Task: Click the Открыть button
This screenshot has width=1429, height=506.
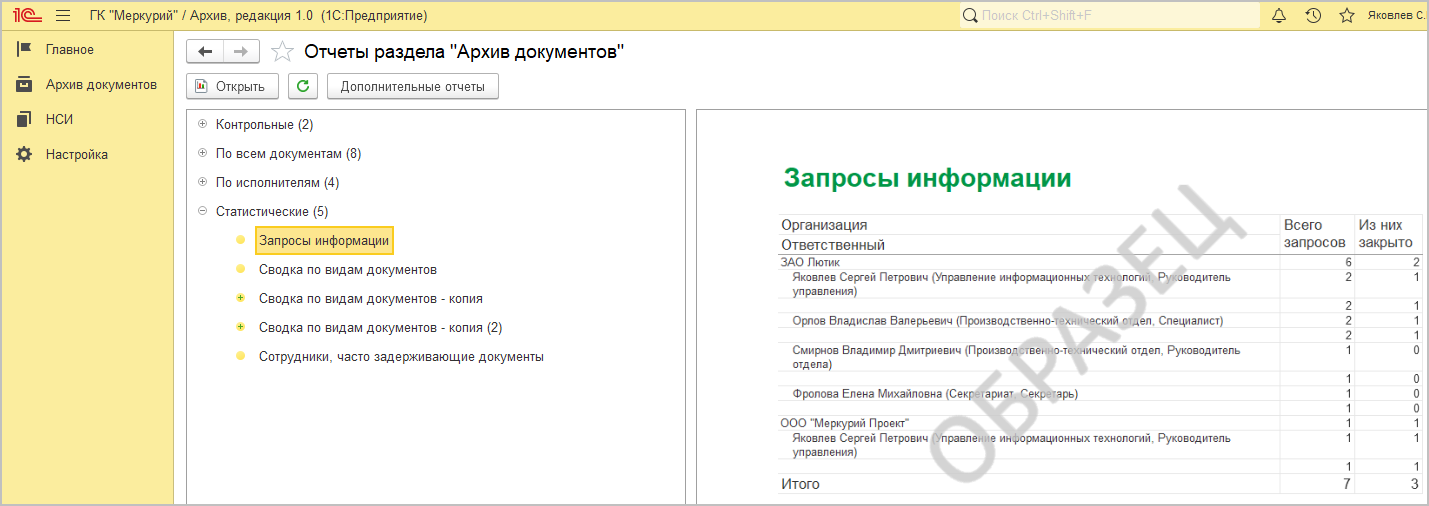Action: click(232, 86)
